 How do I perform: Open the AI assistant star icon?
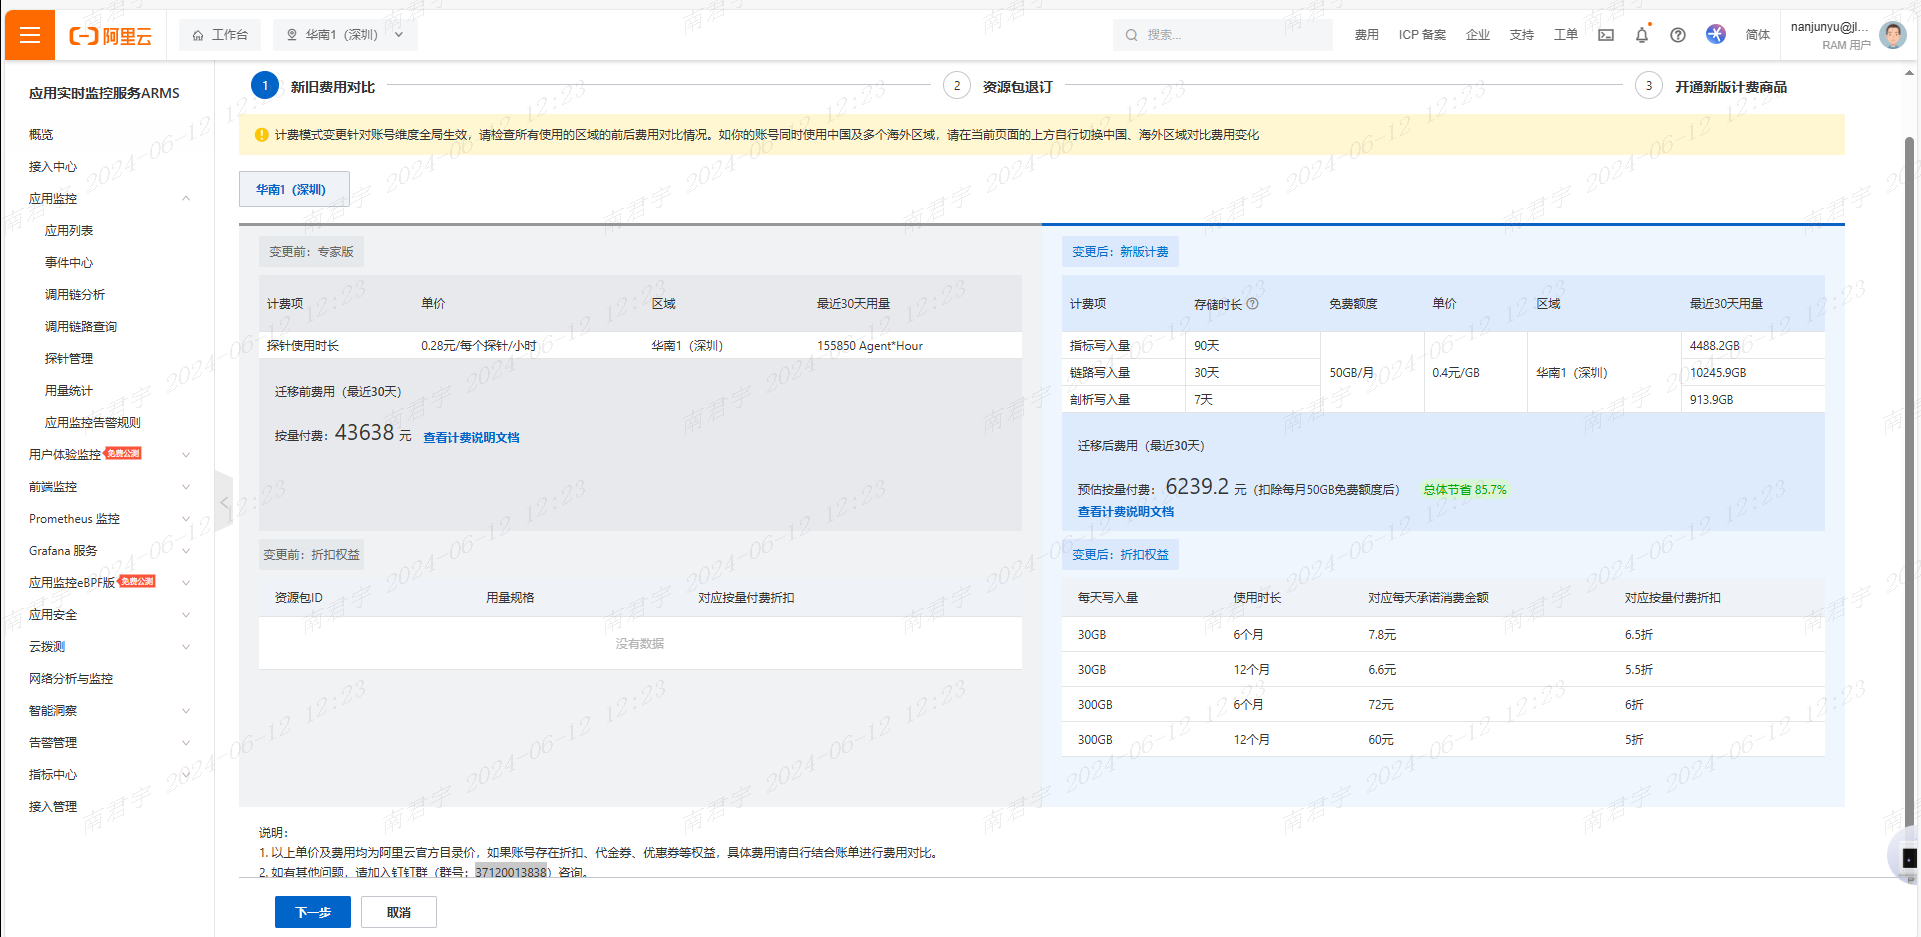[1716, 34]
